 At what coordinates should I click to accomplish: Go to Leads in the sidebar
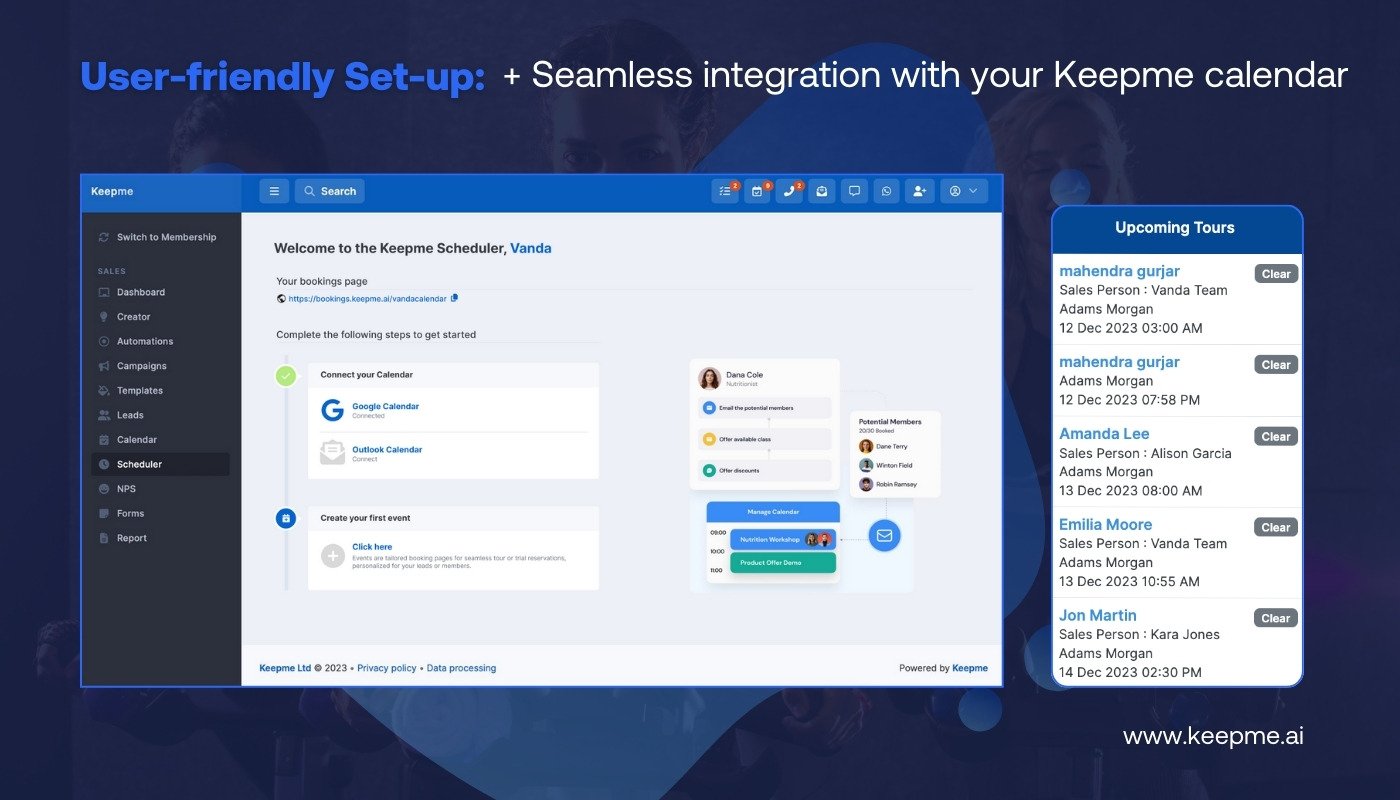(x=130, y=415)
